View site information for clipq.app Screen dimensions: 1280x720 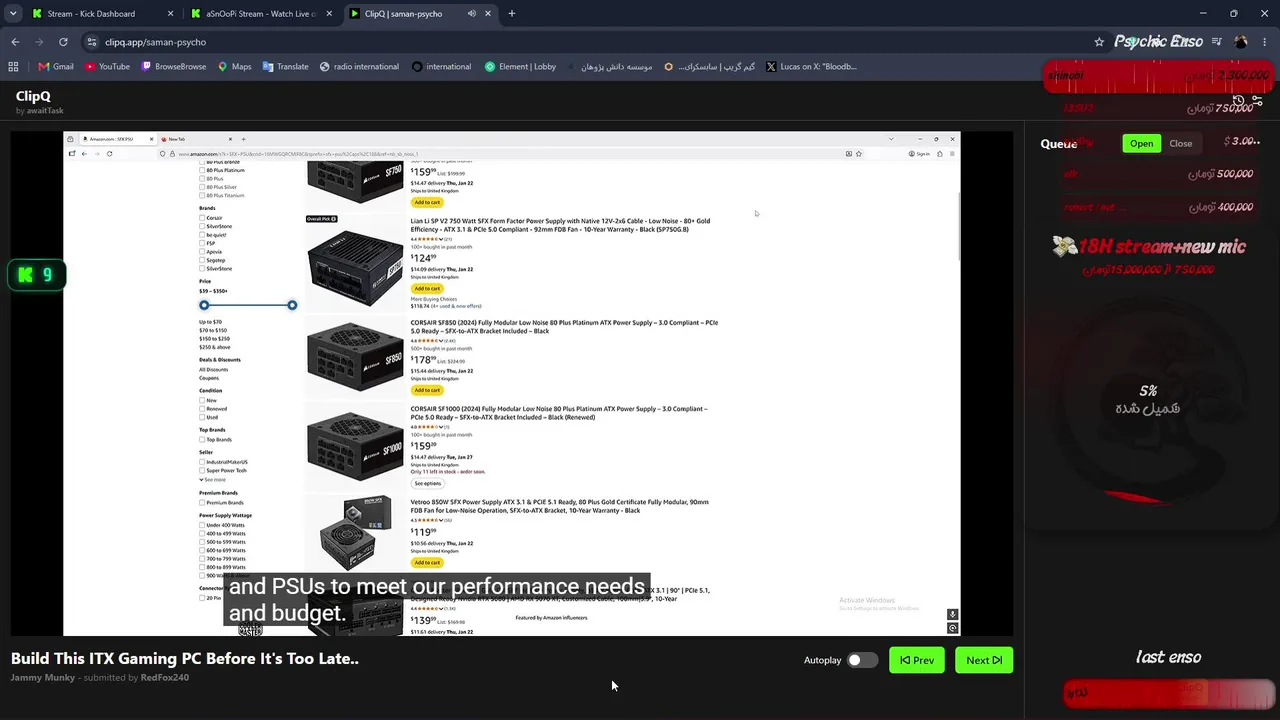click(x=92, y=42)
